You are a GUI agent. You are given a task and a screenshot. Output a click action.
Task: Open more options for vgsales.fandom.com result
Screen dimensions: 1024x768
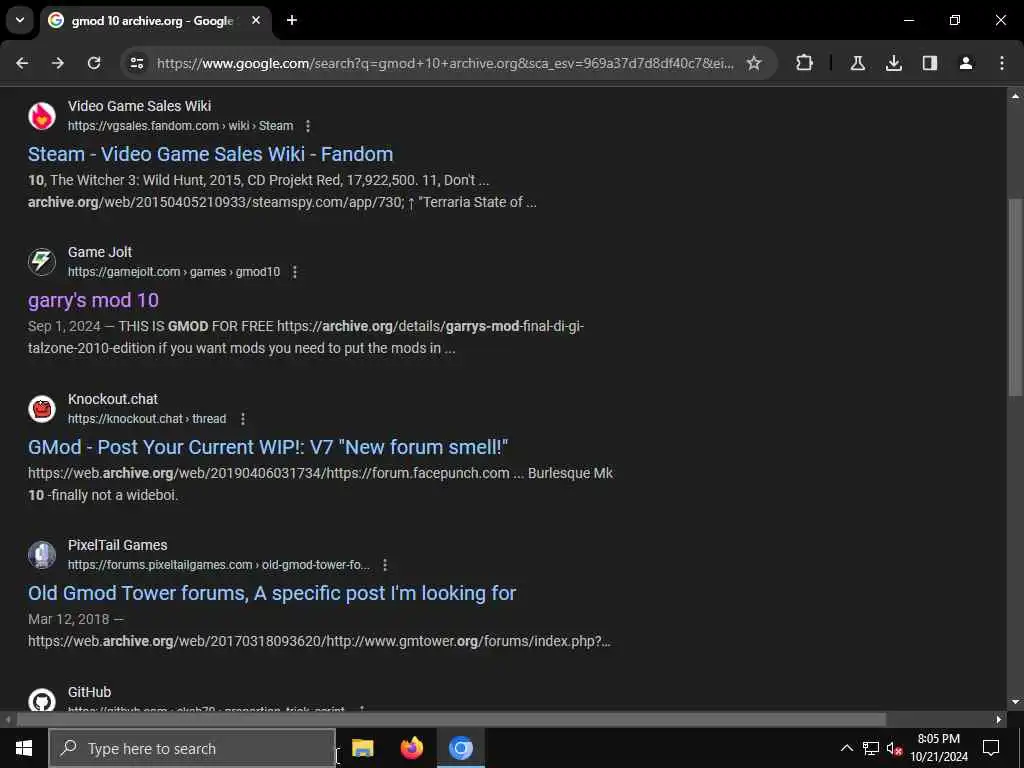point(308,126)
